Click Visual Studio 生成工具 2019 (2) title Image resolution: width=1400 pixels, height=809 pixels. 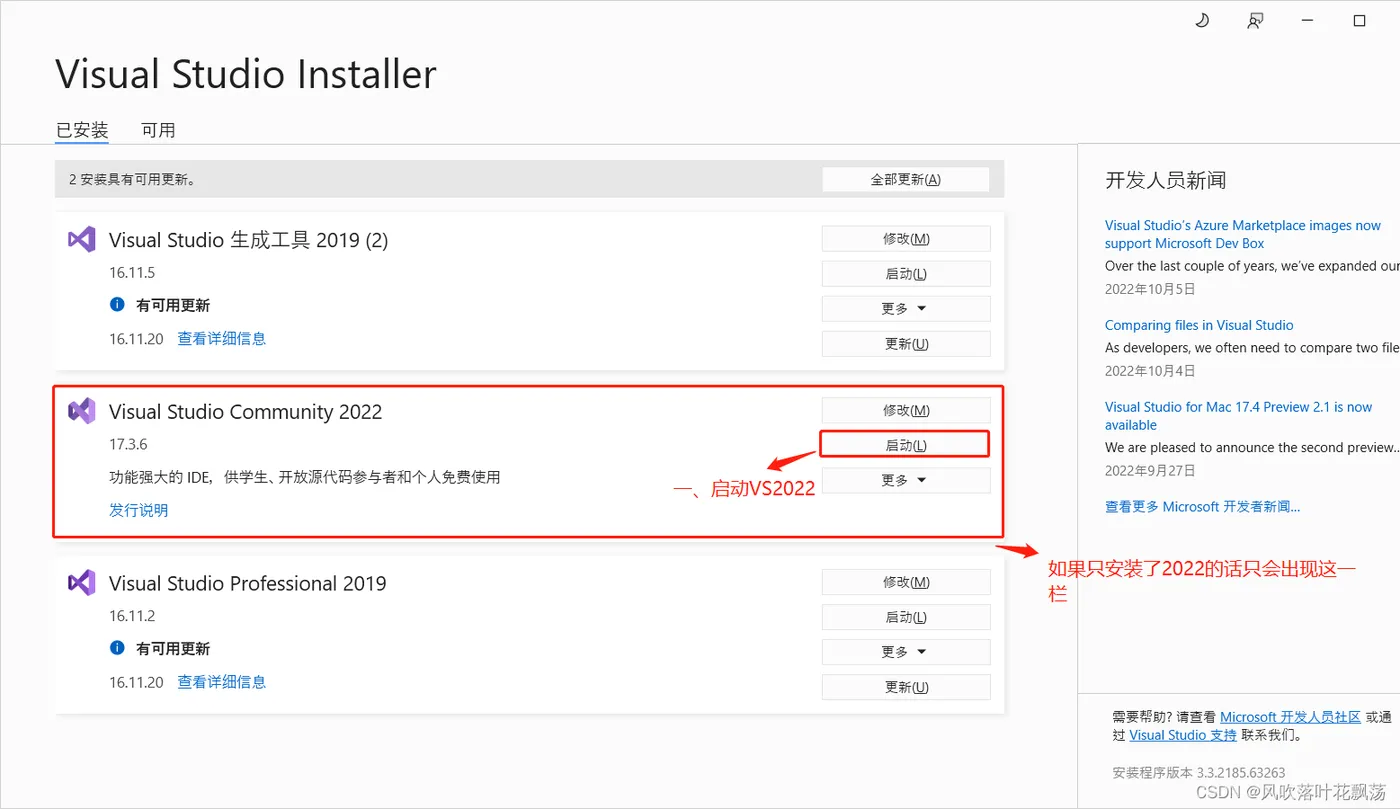coord(248,240)
